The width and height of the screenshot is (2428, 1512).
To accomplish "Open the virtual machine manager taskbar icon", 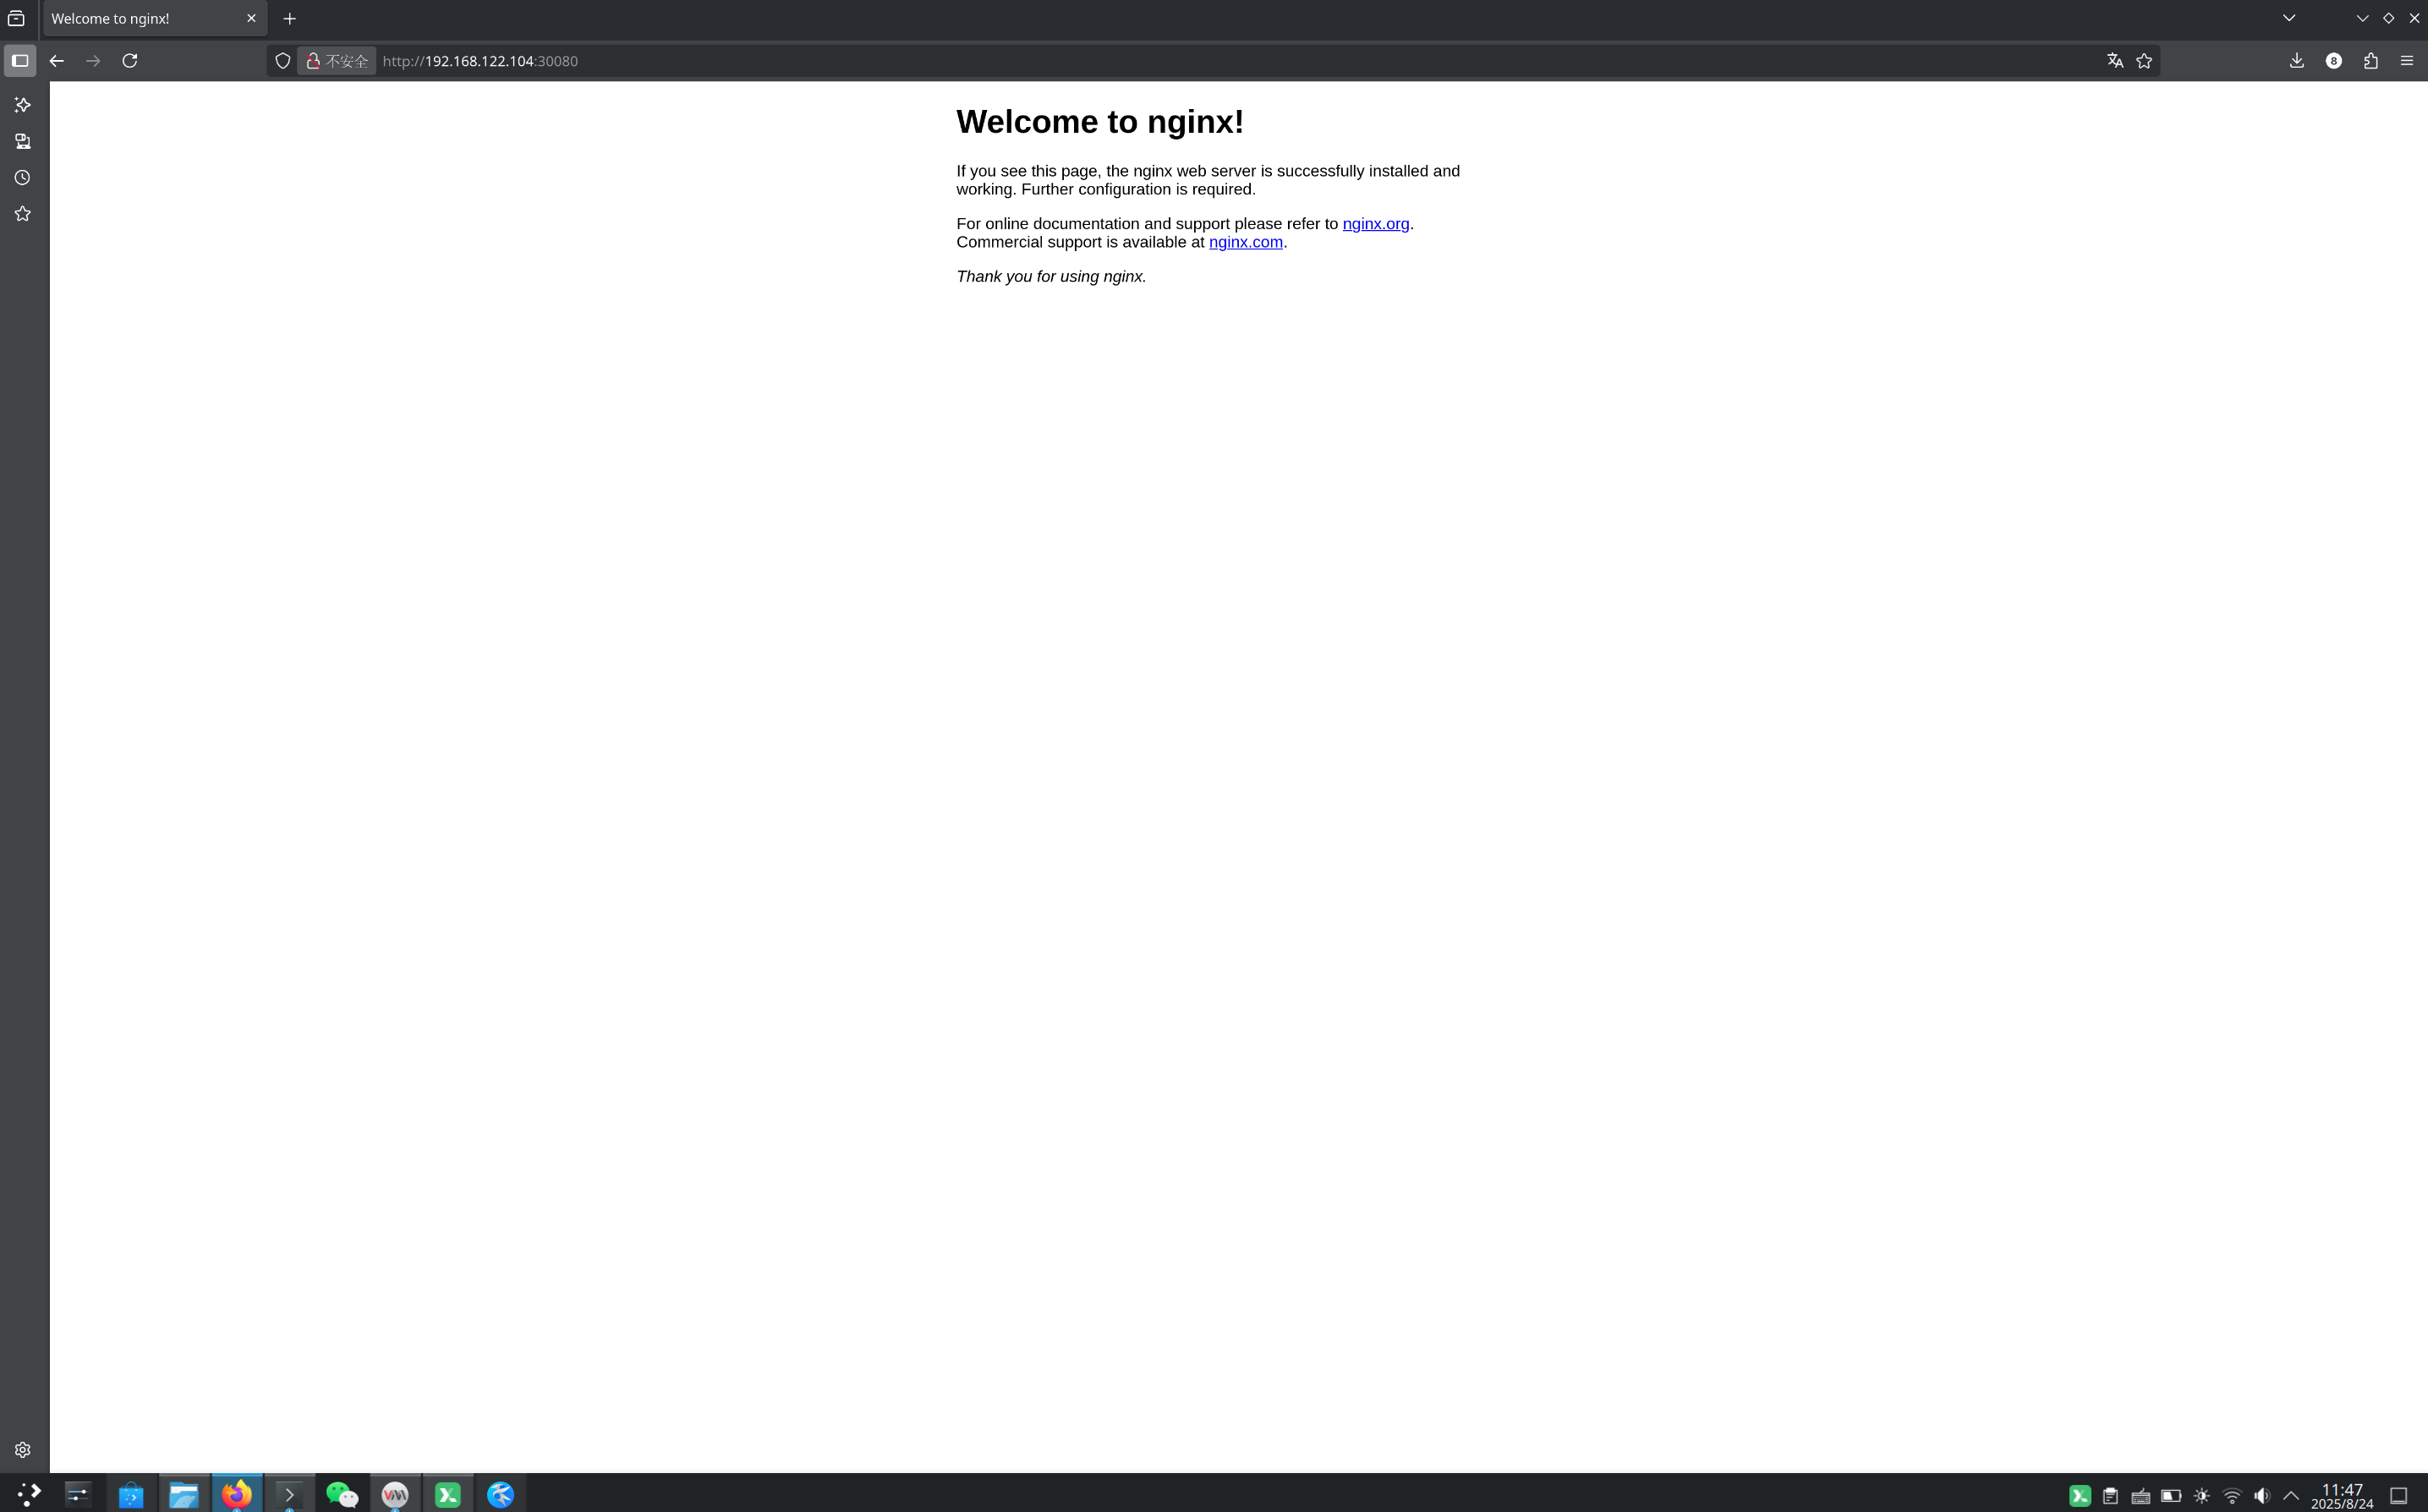I will pyautogui.click(x=395, y=1494).
